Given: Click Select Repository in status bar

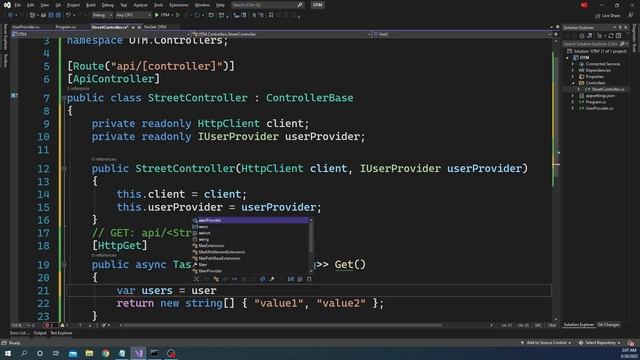Looking at the screenshot, I should 600,343.
